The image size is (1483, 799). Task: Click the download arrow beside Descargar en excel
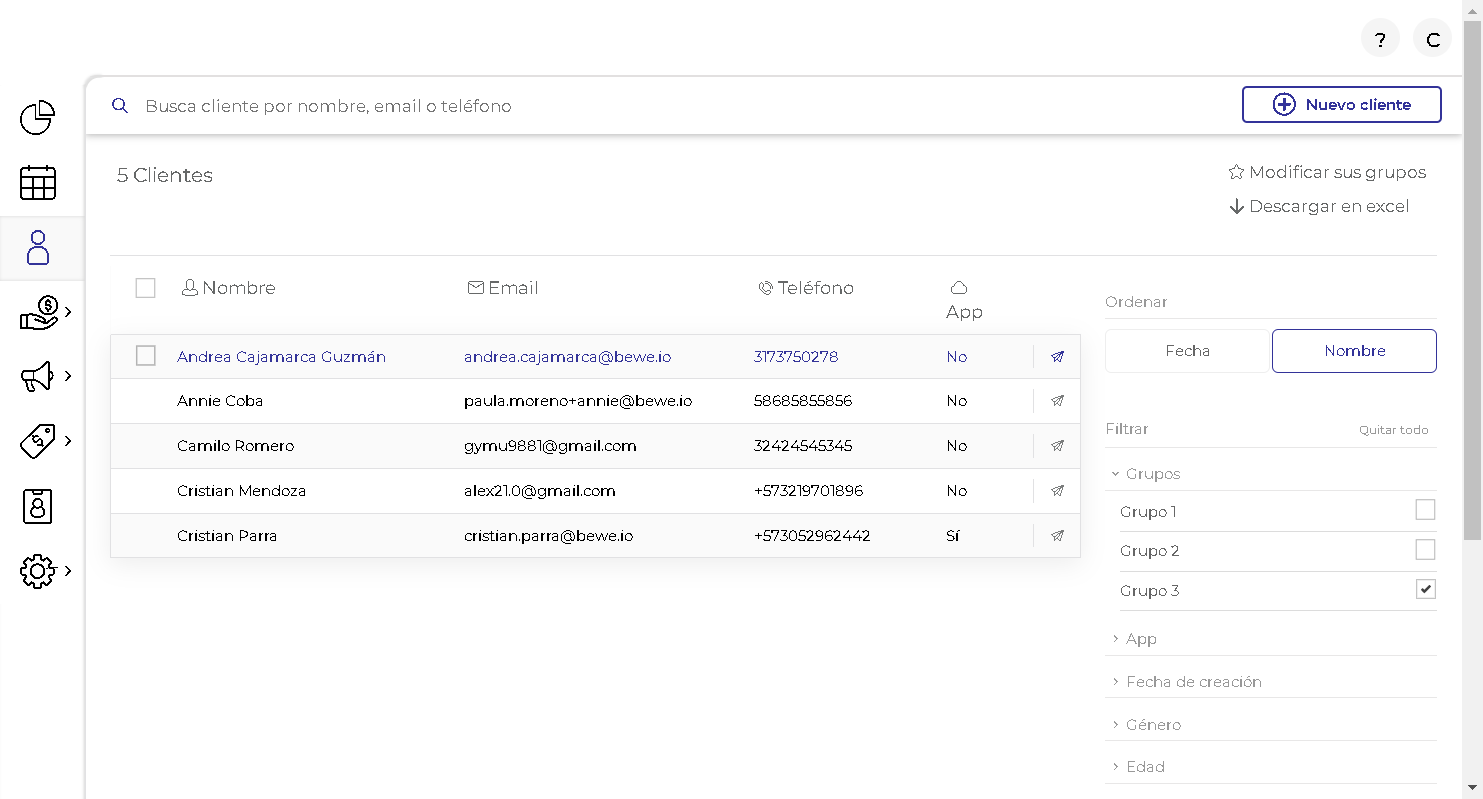pyautogui.click(x=1236, y=206)
